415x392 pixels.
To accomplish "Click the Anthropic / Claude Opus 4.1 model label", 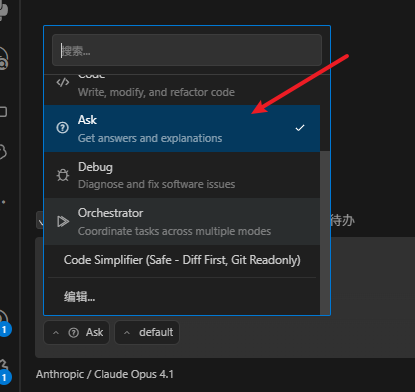I will (x=105, y=374).
